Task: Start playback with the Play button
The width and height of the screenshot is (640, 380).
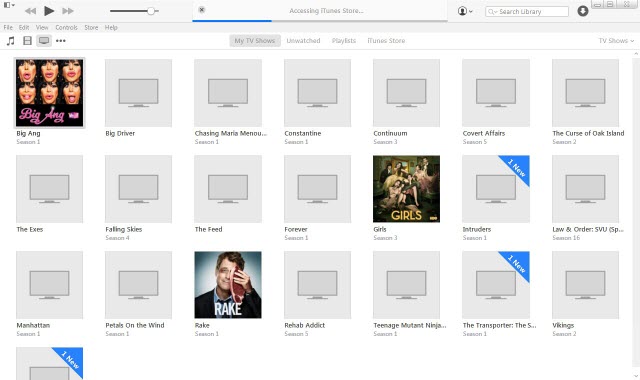Action: click(49, 11)
